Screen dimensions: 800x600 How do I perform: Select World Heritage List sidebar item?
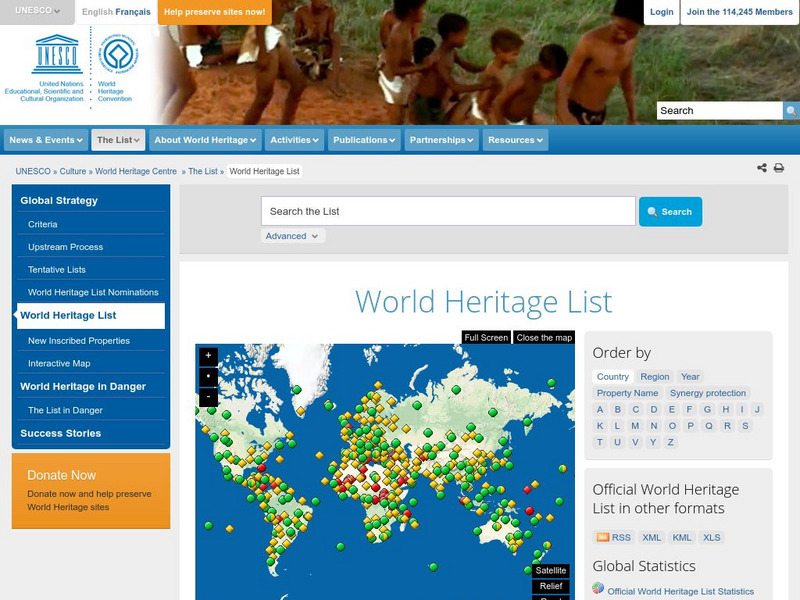pyautogui.click(x=91, y=316)
